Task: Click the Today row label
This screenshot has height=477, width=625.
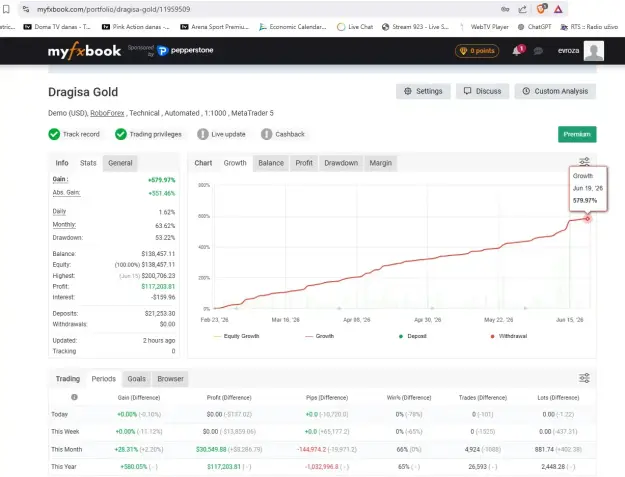Action: point(59,414)
